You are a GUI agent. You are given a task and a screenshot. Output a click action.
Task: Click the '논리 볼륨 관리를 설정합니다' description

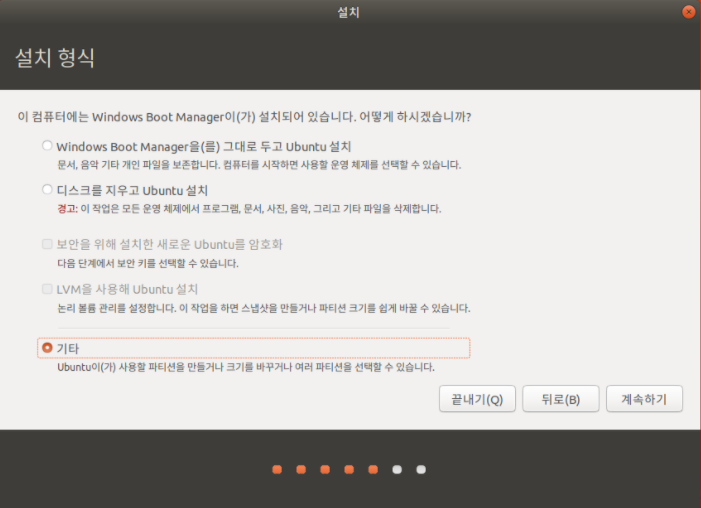tap(264, 309)
